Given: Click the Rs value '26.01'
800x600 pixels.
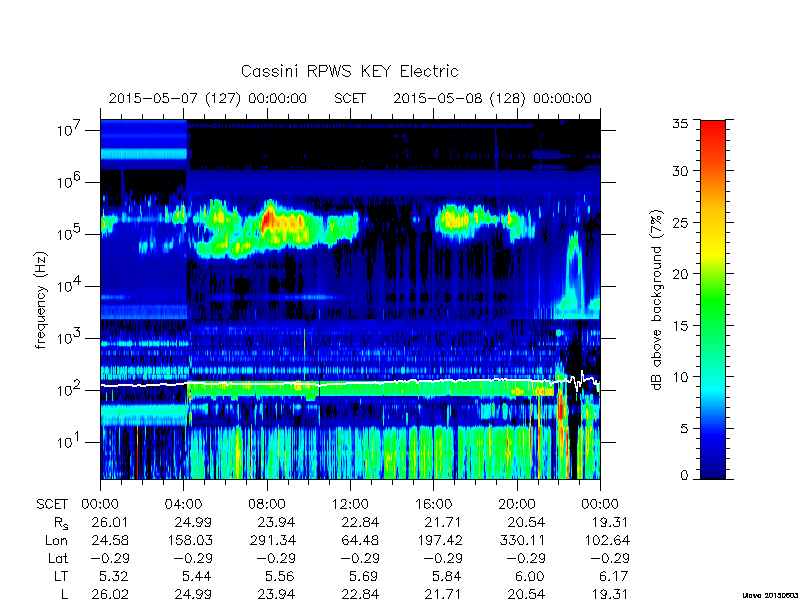Looking at the screenshot, I should pyautogui.click(x=110, y=522).
